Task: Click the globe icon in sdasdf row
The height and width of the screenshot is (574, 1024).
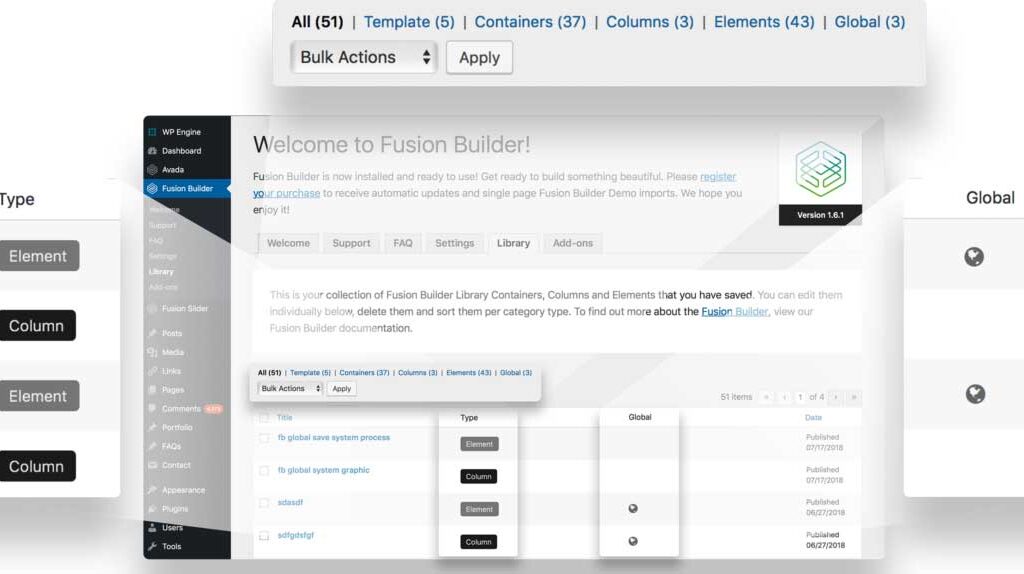Action: (x=633, y=509)
